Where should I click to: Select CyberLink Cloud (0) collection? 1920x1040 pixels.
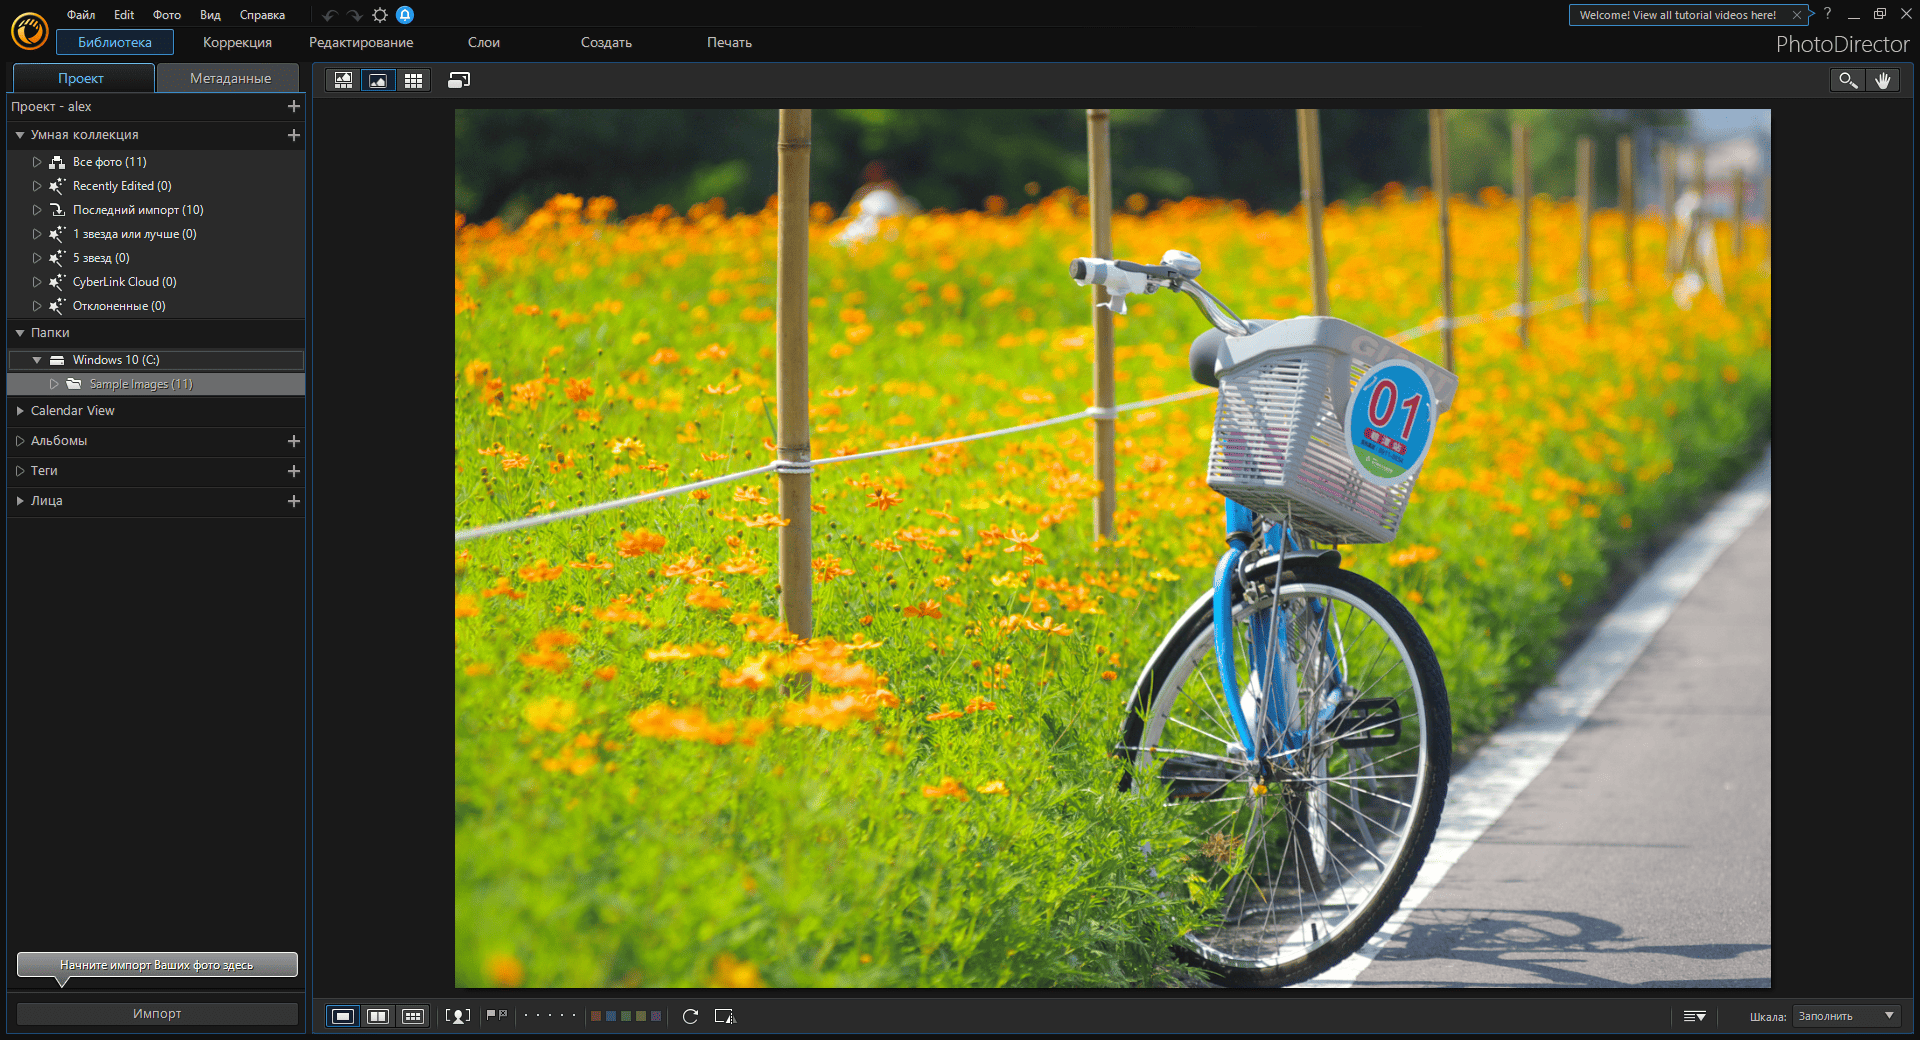click(x=125, y=282)
